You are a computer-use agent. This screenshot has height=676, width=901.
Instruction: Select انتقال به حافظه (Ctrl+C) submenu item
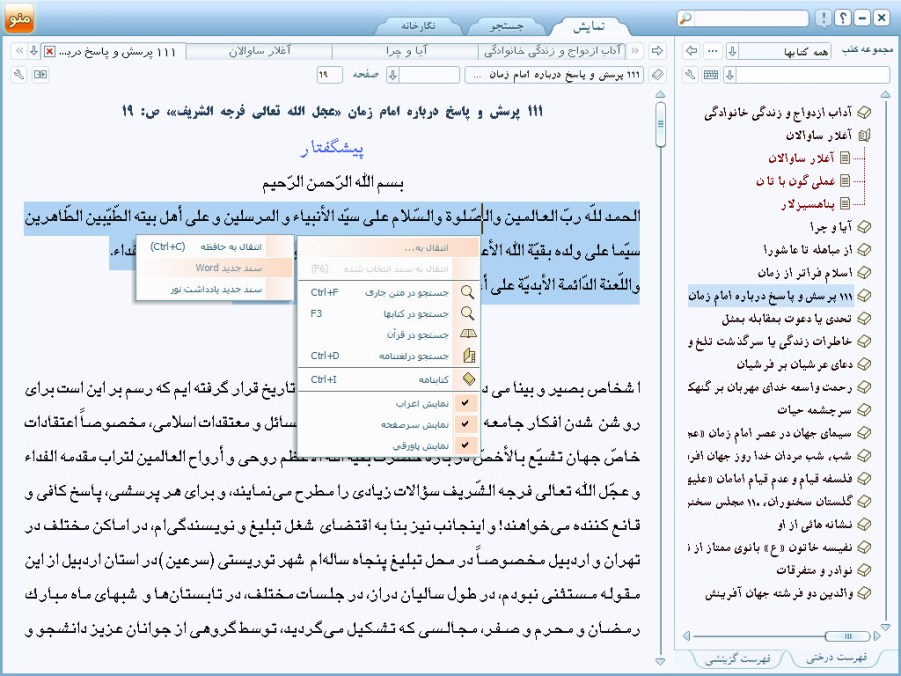click(x=214, y=247)
